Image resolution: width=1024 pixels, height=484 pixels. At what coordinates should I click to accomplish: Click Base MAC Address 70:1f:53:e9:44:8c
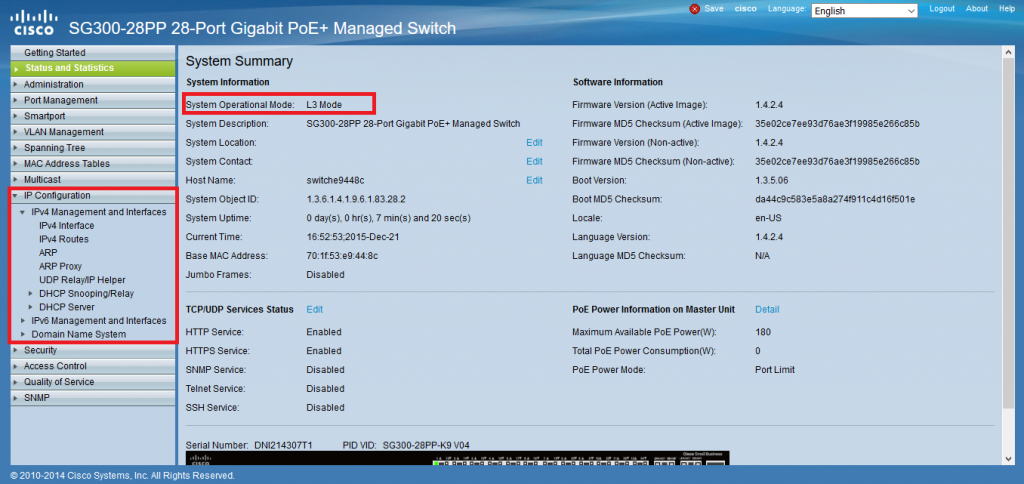[342, 256]
